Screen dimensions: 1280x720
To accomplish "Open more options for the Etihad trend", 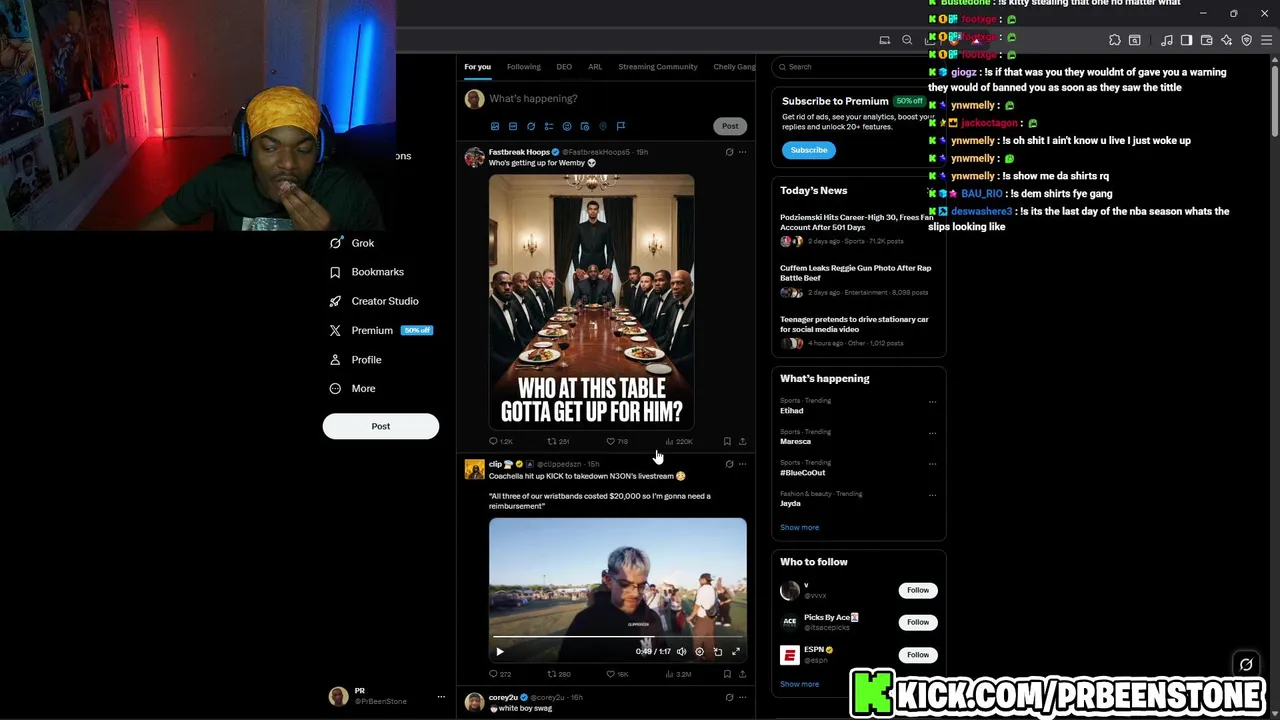I will [932, 402].
